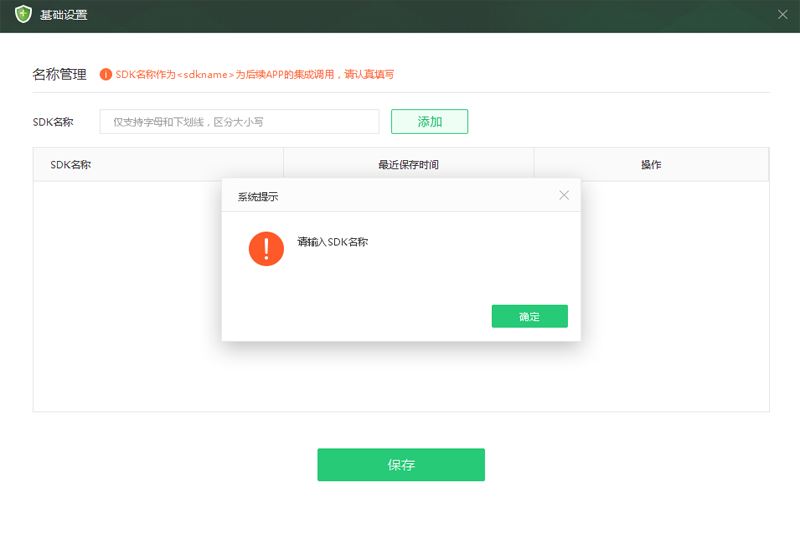The image size is (800, 533).
Task: Click the 请输入SDK名称 message text
Action: coord(333,242)
